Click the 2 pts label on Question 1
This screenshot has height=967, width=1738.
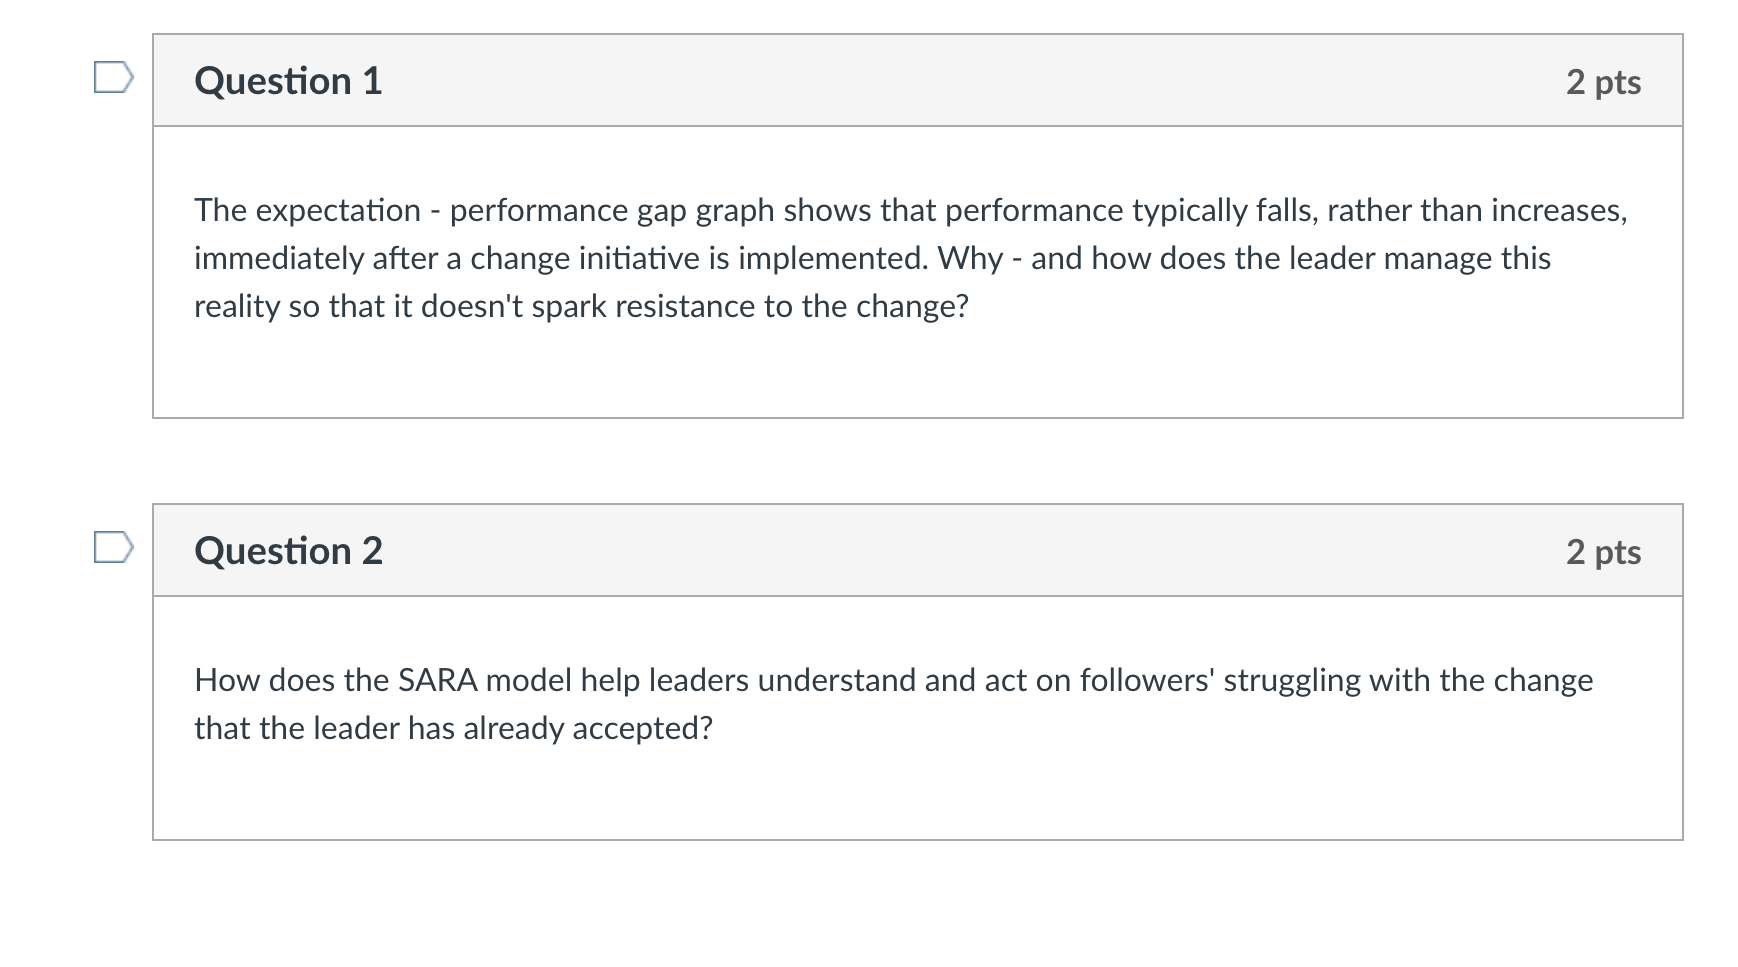1602,84
